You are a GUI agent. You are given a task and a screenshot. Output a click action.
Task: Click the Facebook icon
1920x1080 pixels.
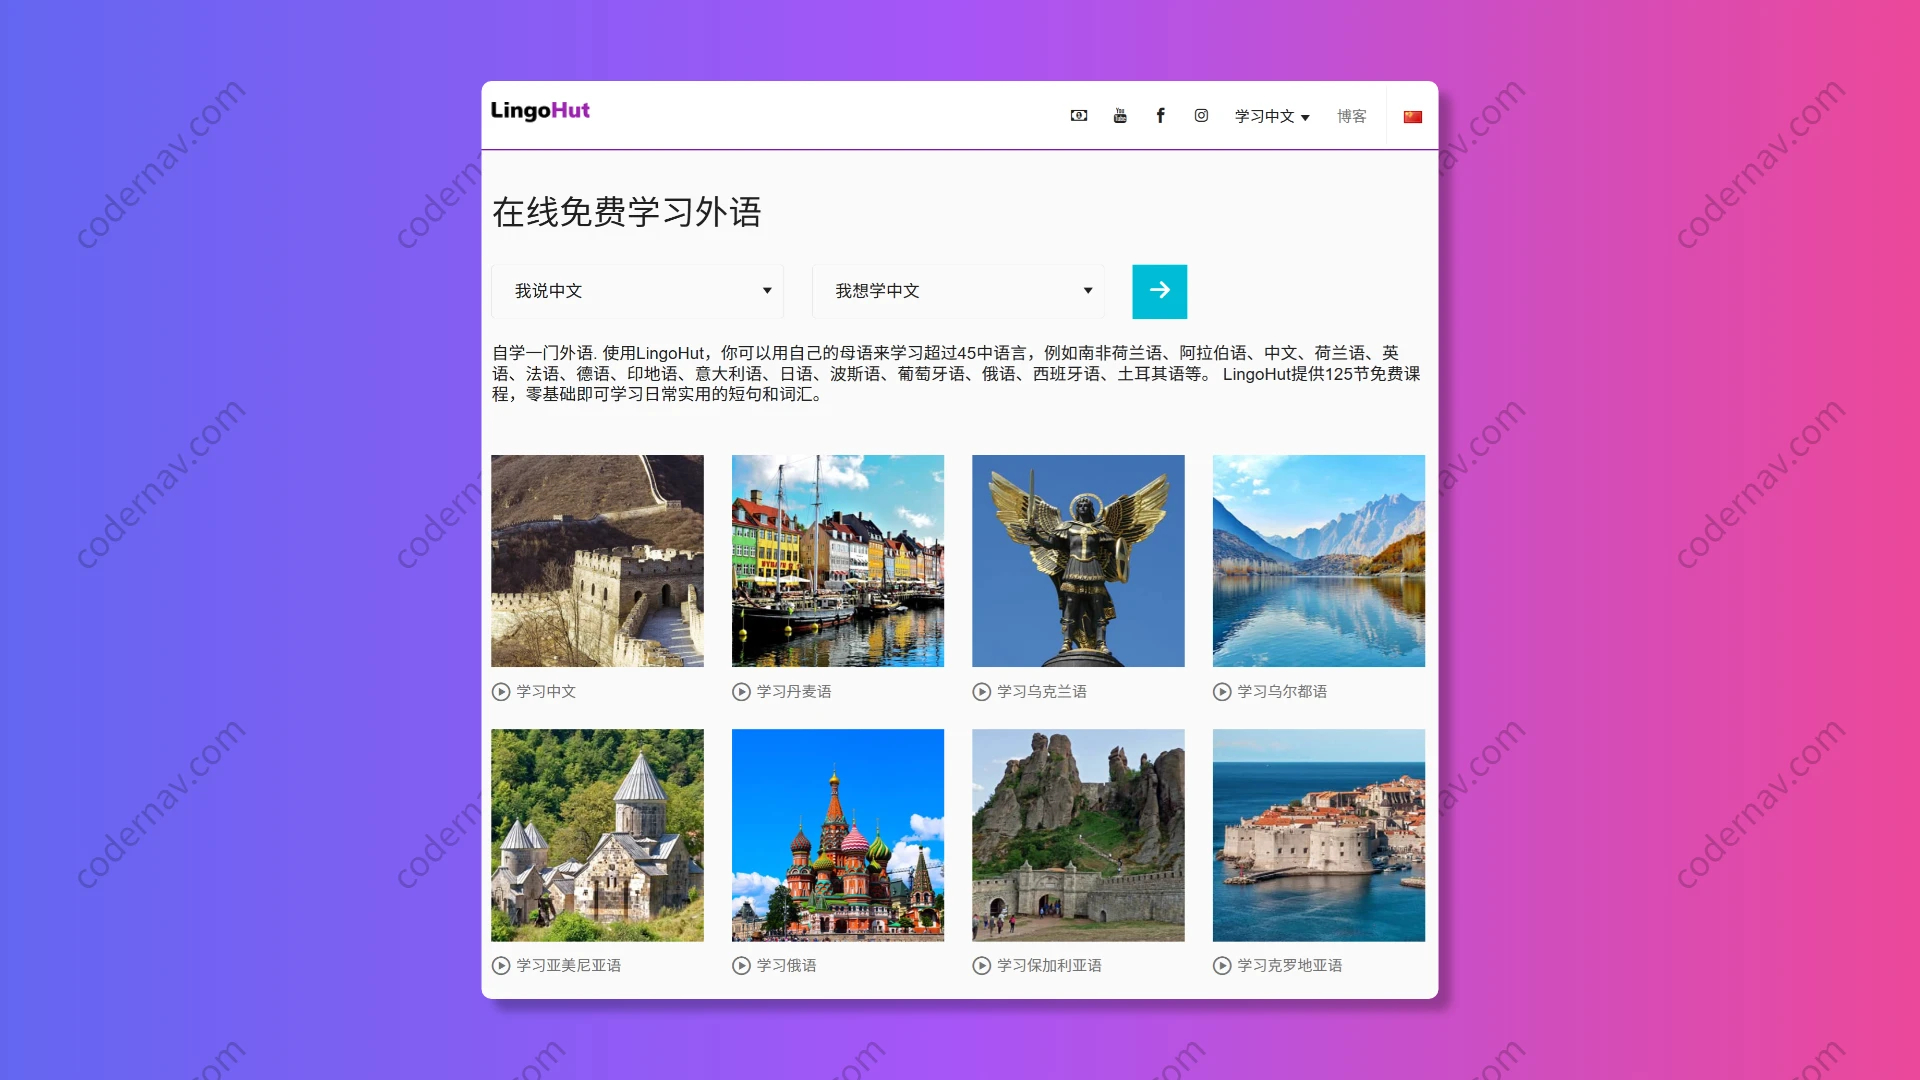1160,116
